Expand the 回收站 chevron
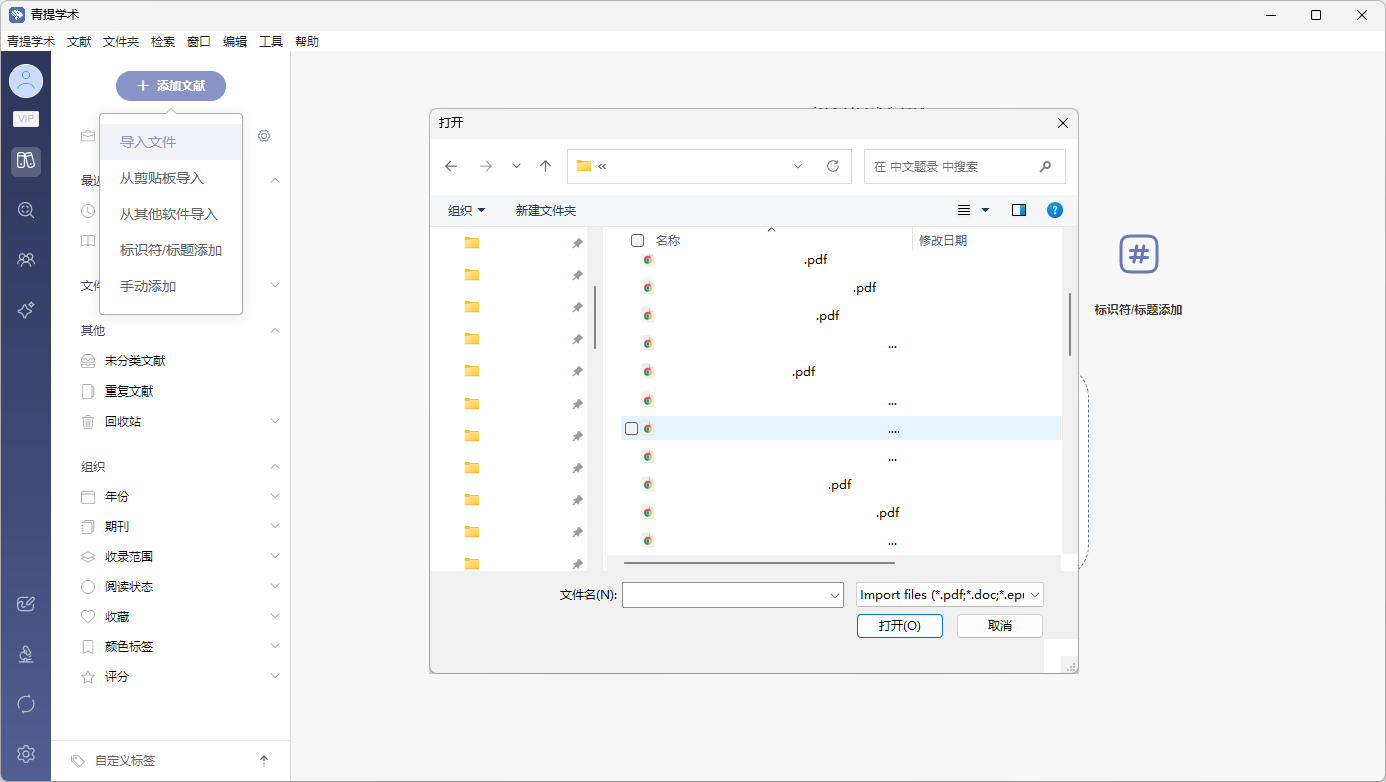This screenshot has height=782, width=1386. click(275, 421)
